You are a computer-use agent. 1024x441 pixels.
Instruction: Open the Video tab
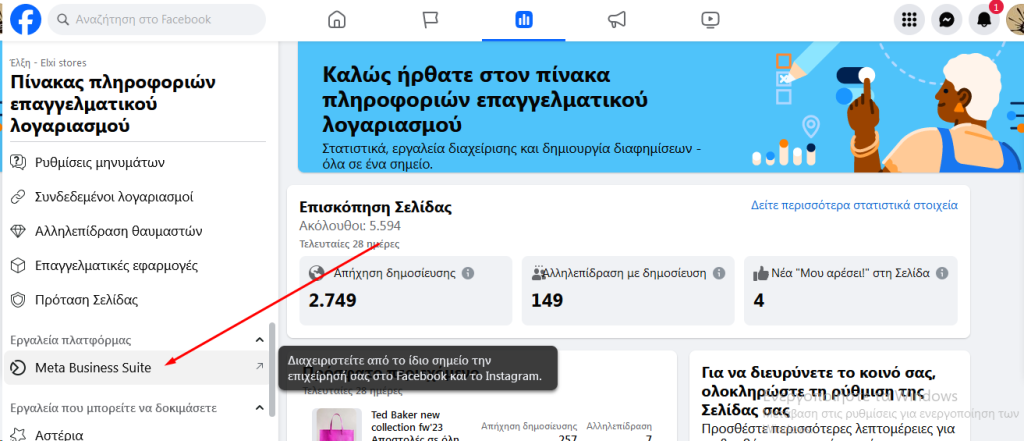click(x=710, y=20)
